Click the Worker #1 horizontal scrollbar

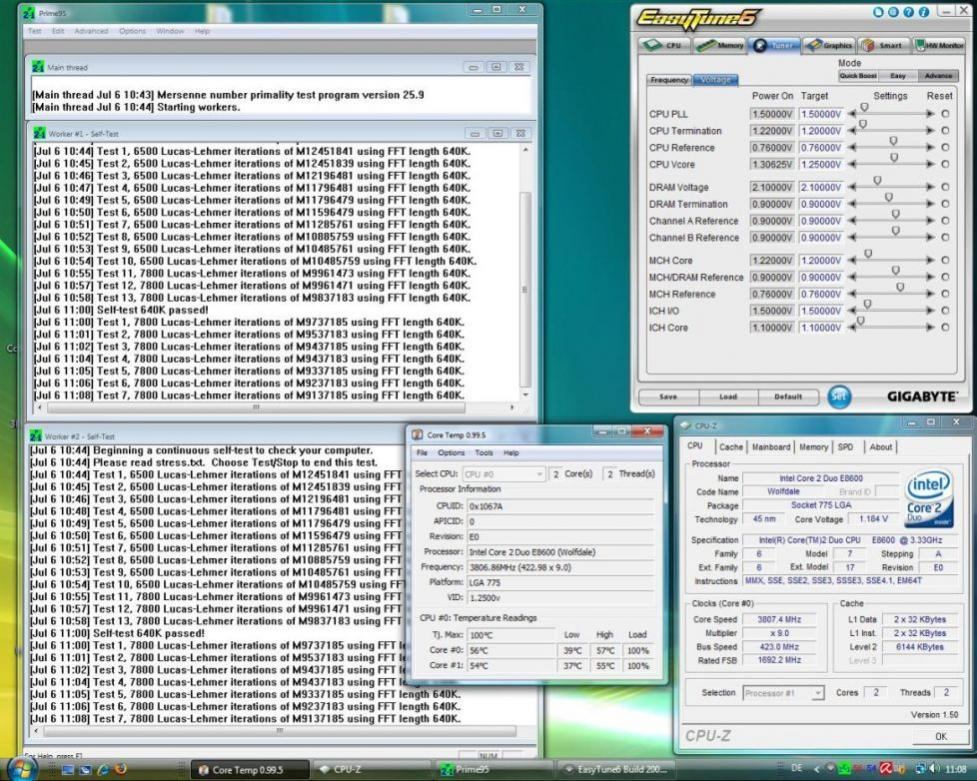pos(255,408)
